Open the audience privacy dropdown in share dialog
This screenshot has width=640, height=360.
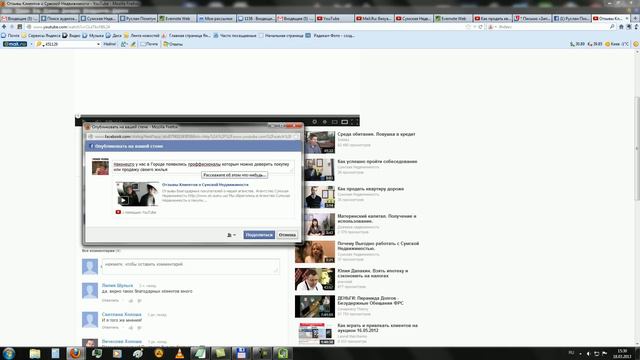pyautogui.click(x=231, y=235)
